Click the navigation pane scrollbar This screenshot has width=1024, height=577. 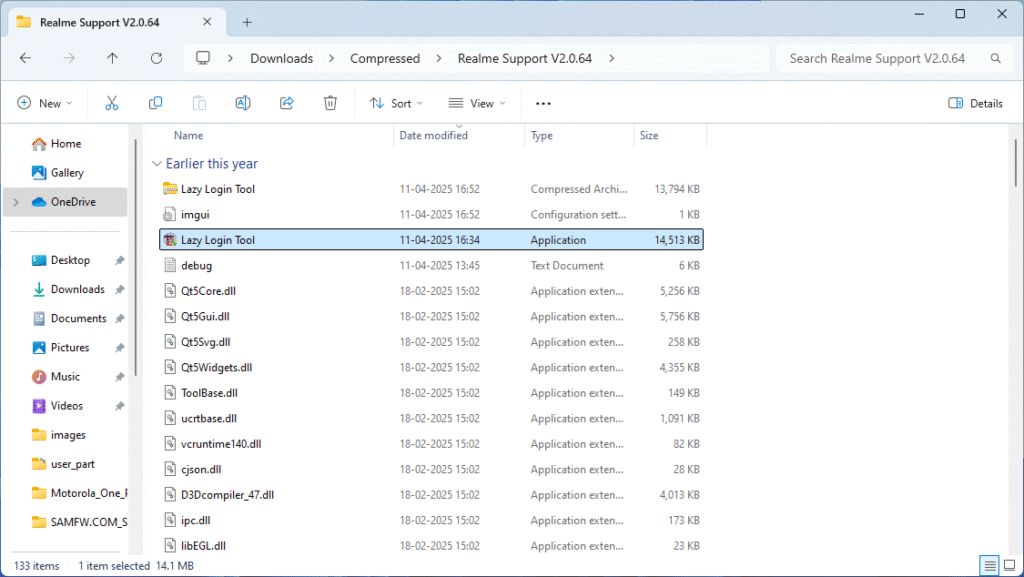coord(135,258)
